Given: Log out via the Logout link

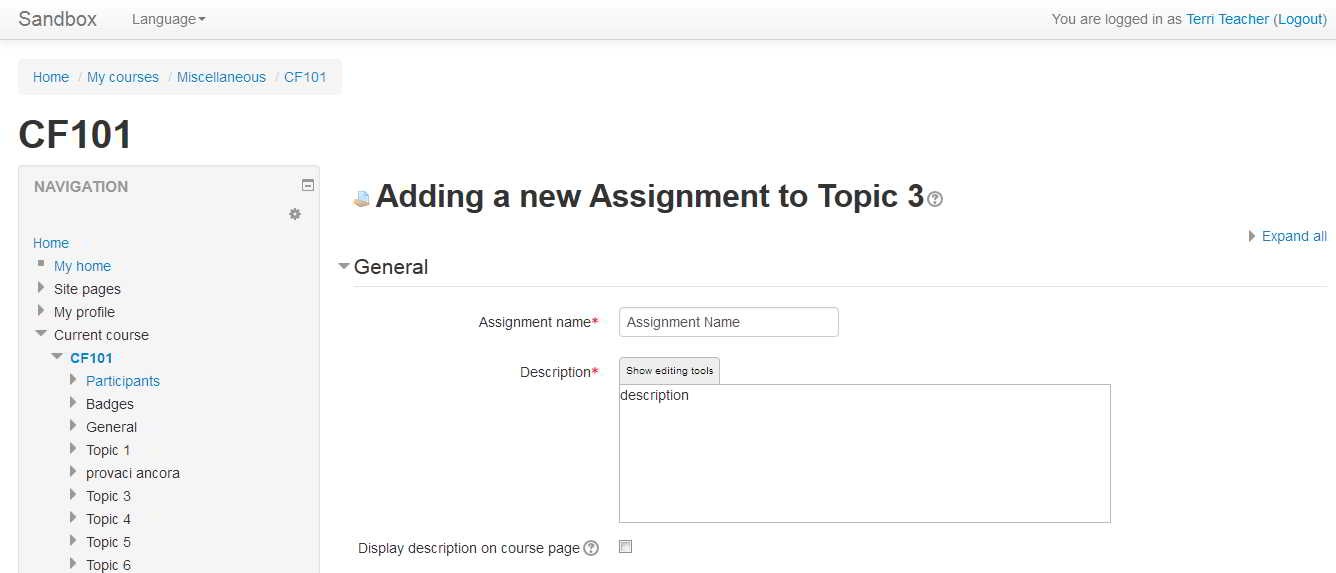Looking at the screenshot, I should point(1300,19).
